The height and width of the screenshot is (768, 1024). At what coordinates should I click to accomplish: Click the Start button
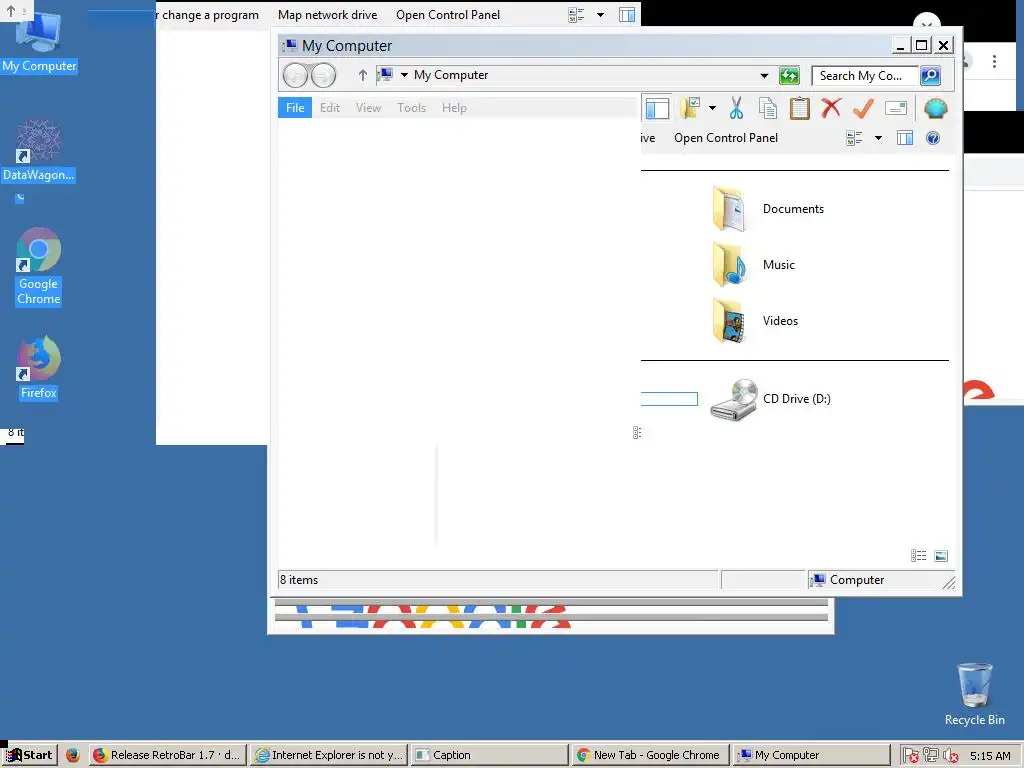point(30,755)
